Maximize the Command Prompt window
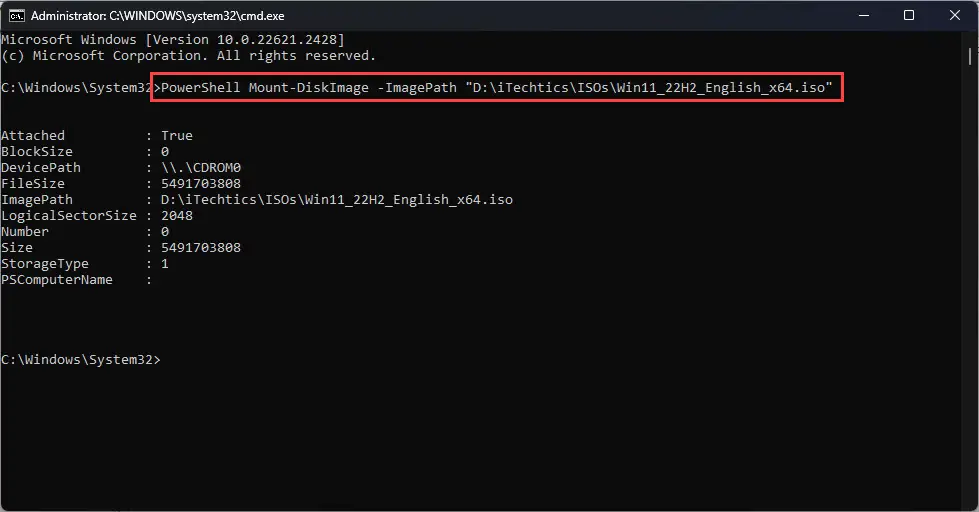Viewport: 979px width, 512px height. click(x=909, y=16)
